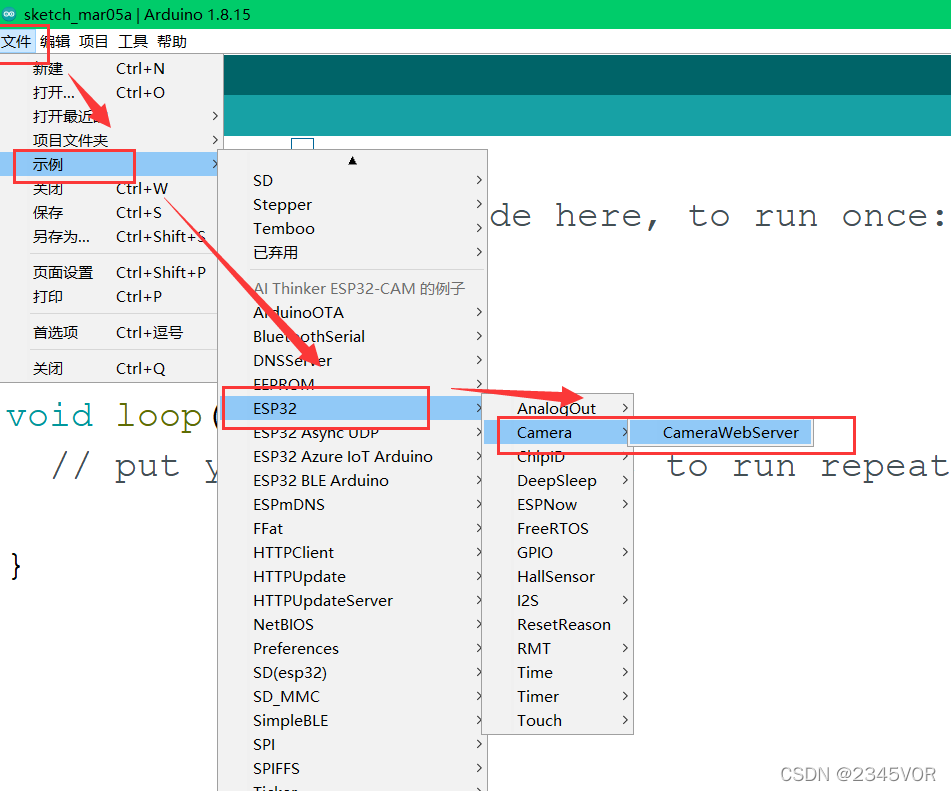Expand I2S under ESP32
The width and height of the screenshot is (951, 791).
point(557,601)
